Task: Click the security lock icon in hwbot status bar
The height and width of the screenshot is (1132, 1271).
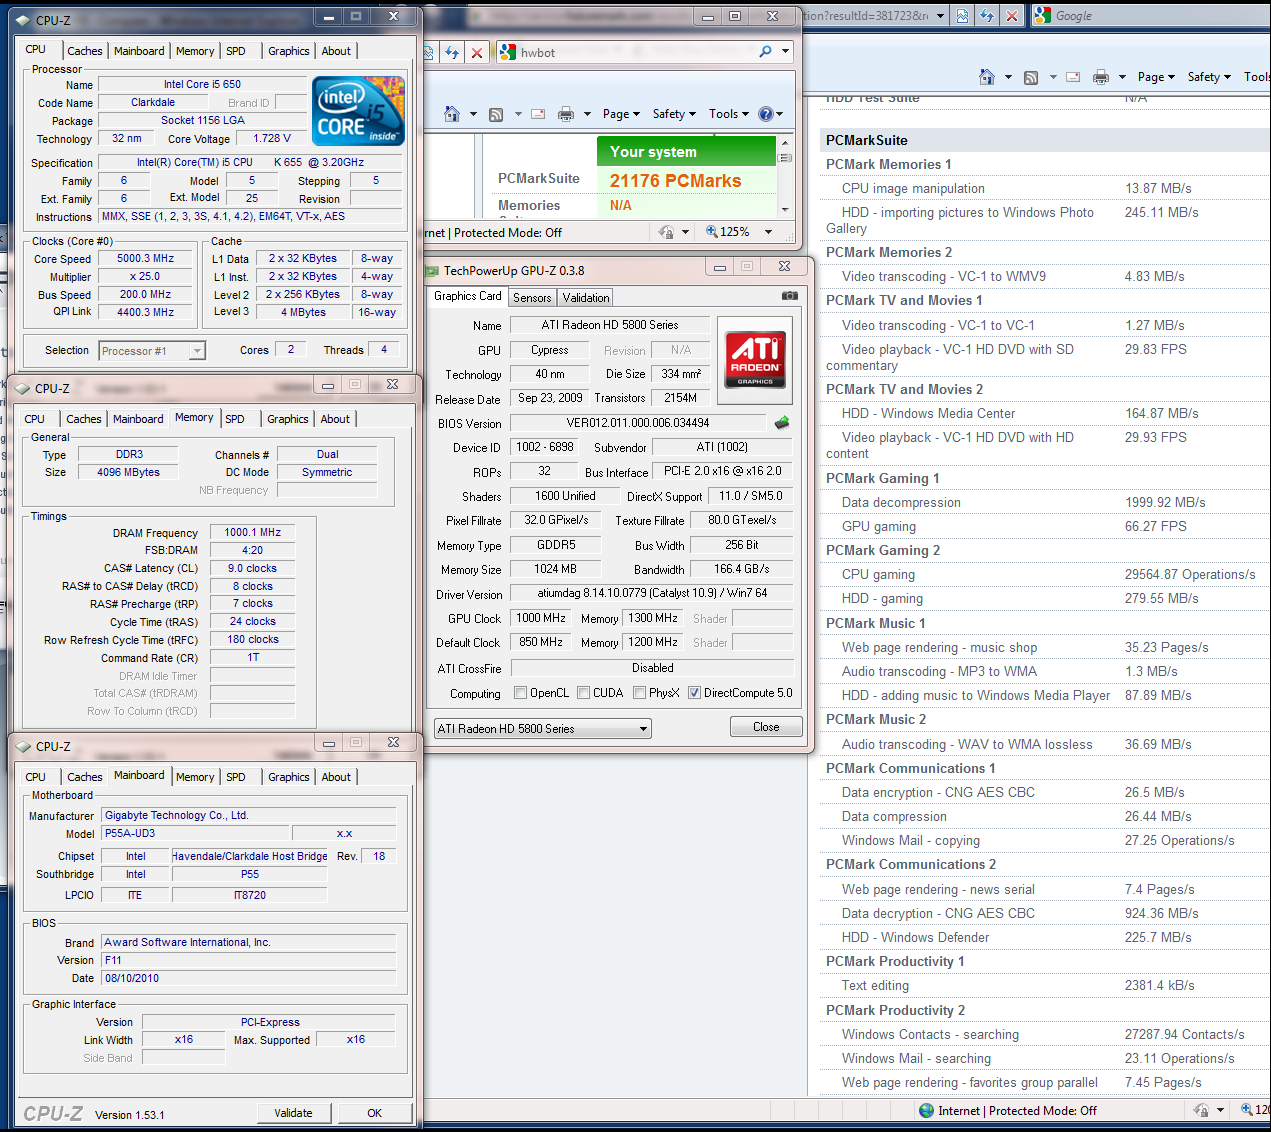Action: (667, 232)
